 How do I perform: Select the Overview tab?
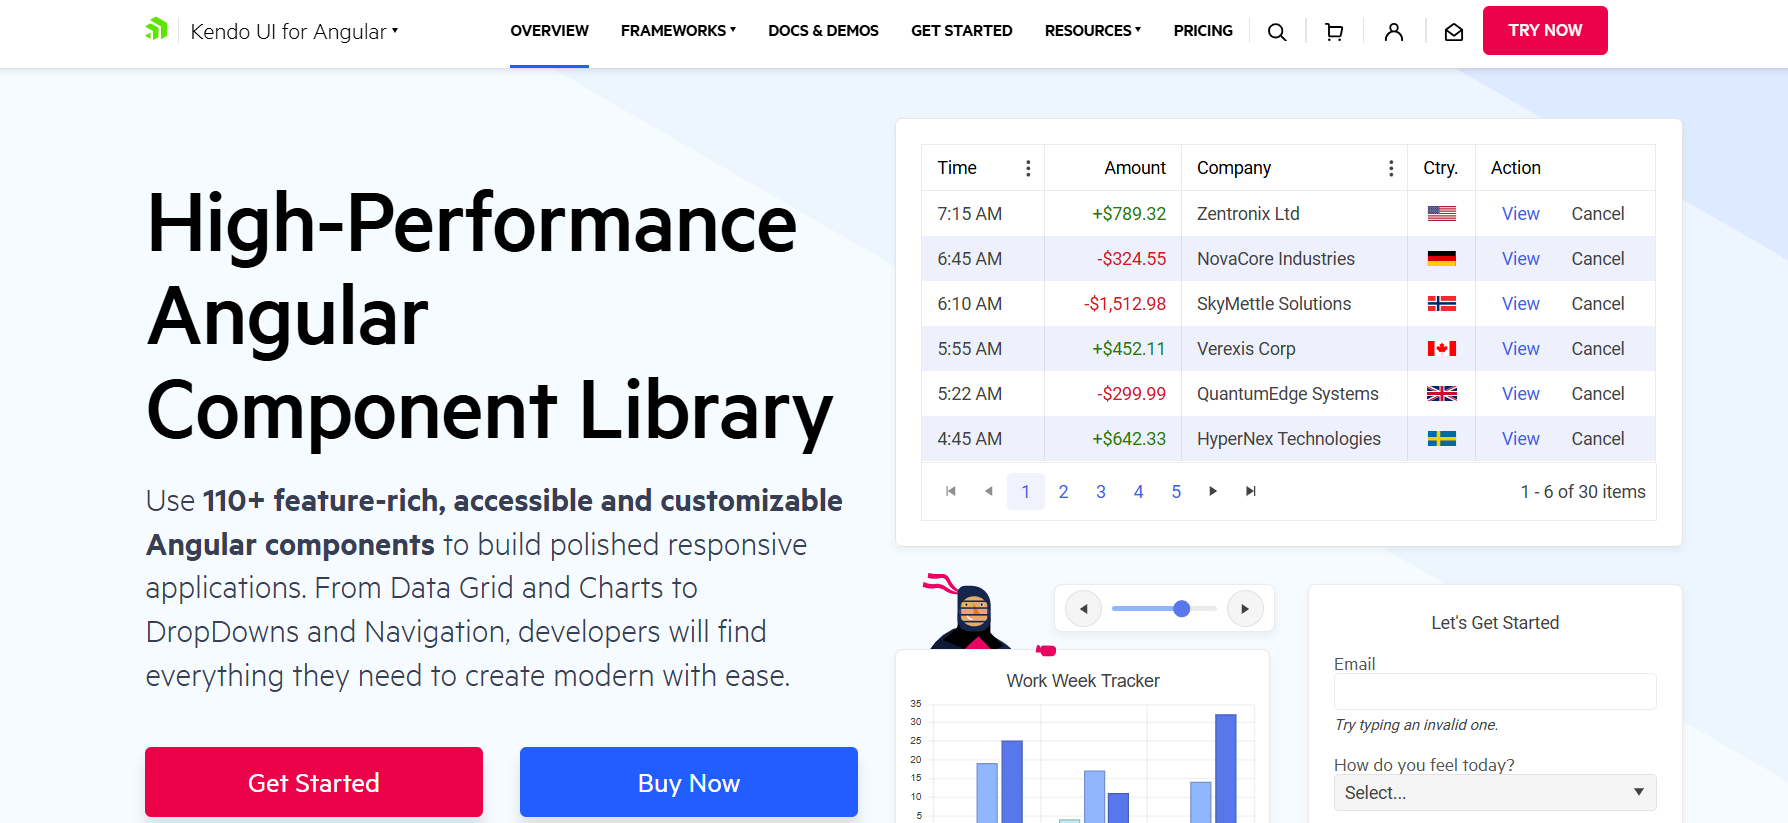tap(549, 31)
